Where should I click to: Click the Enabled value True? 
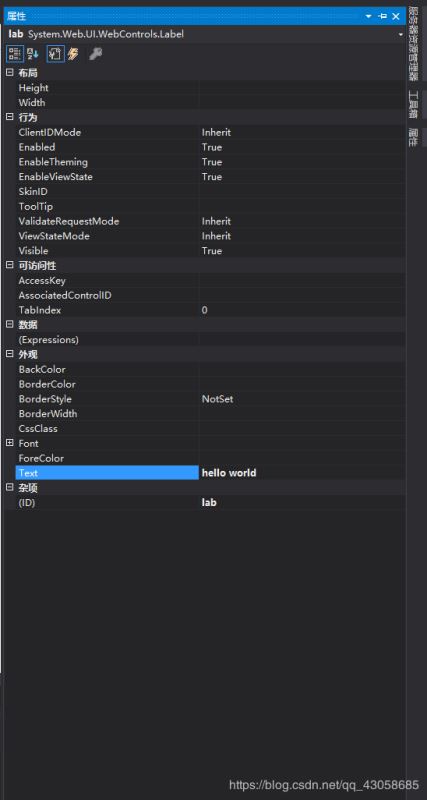pos(212,147)
